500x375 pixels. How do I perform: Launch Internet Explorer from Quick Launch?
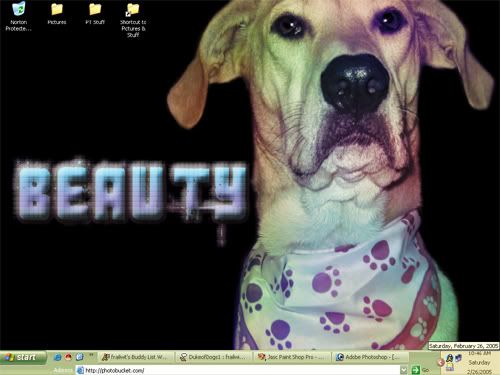(58, 357)
